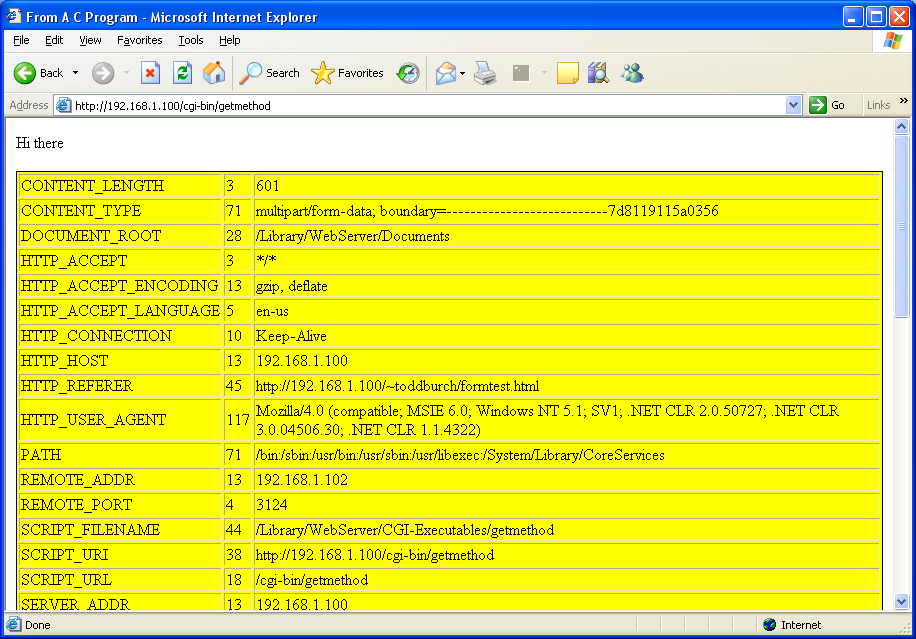
Task: Go back with the green Back arrow
Action: (25, 73)
